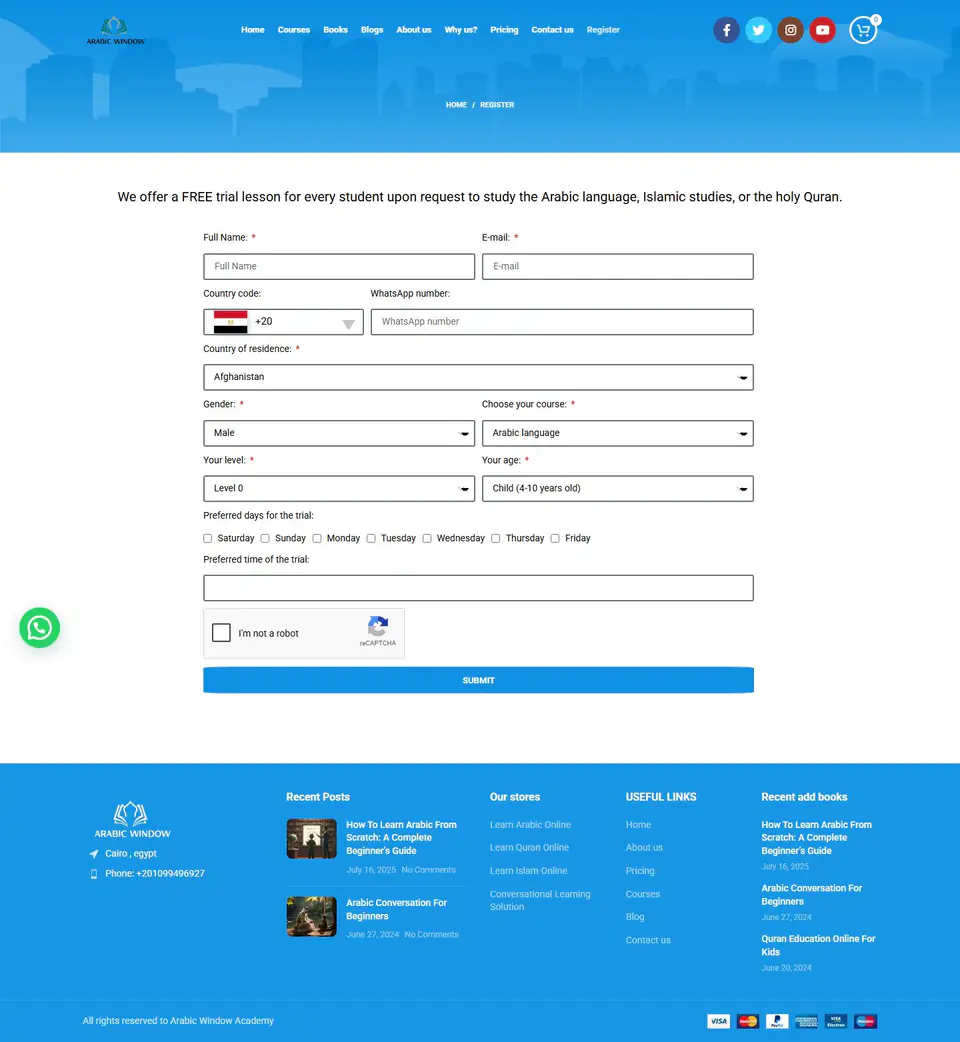Click the SUBMIT button

[478, 680]
